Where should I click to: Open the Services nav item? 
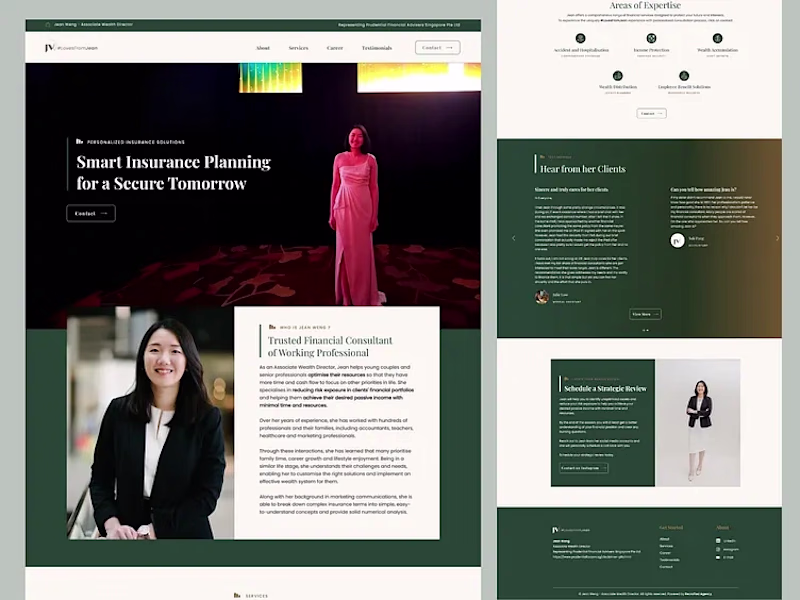tap(298, 48)
